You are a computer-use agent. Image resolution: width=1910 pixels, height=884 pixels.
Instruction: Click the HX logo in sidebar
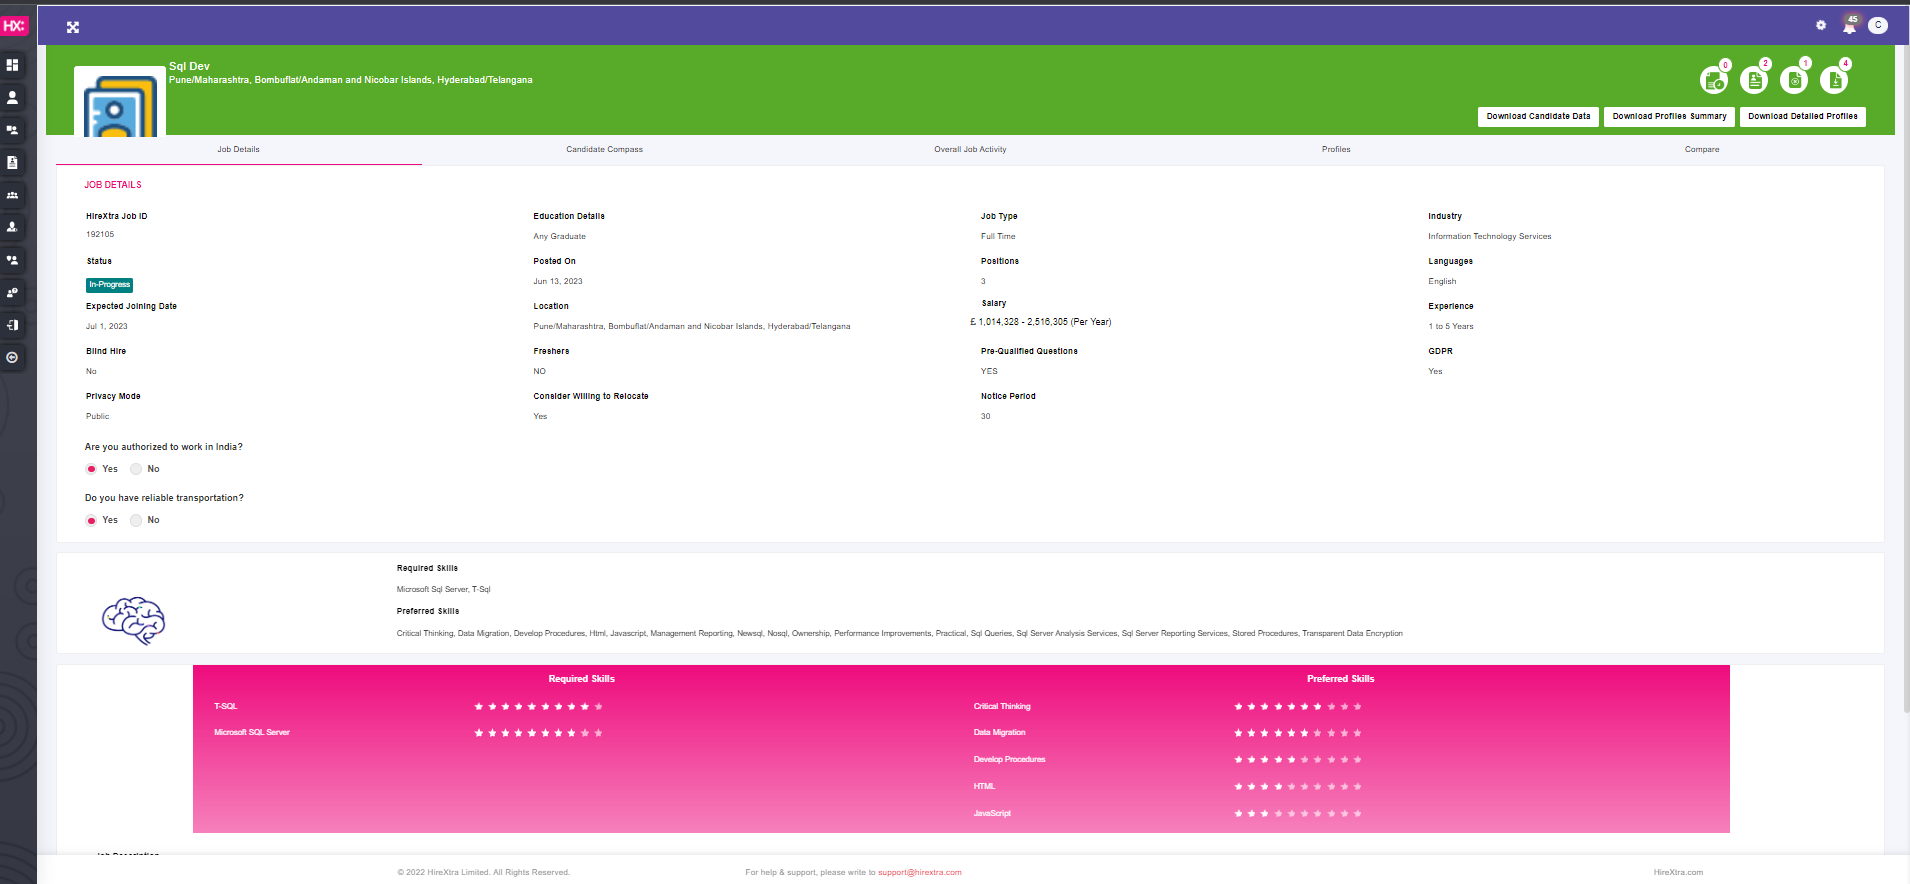coord(14,26)
